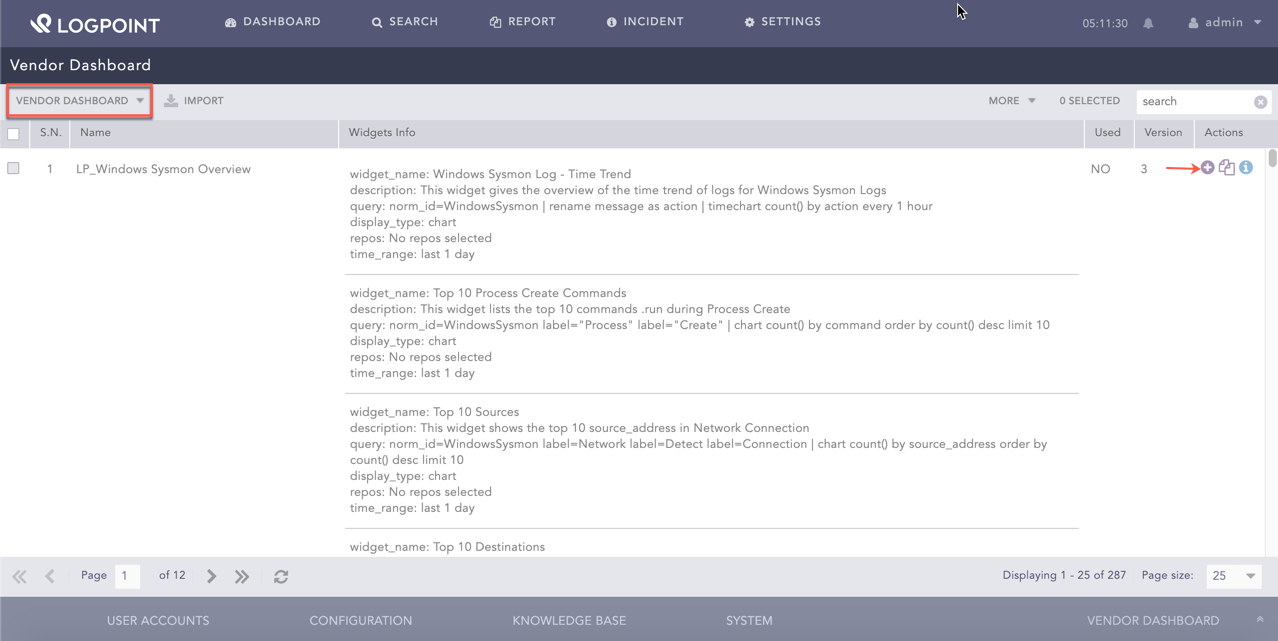Viewport: 1278px width, 641px height.
Task: Open the Page size dropdown
Action: 1233,576
